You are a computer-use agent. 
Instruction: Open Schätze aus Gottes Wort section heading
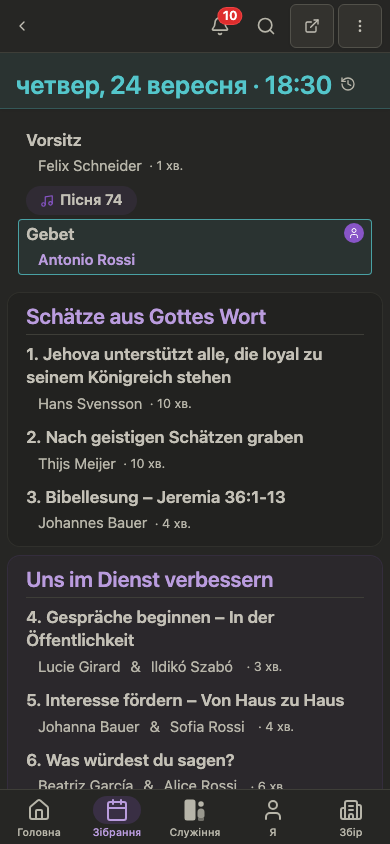(146, 317)
